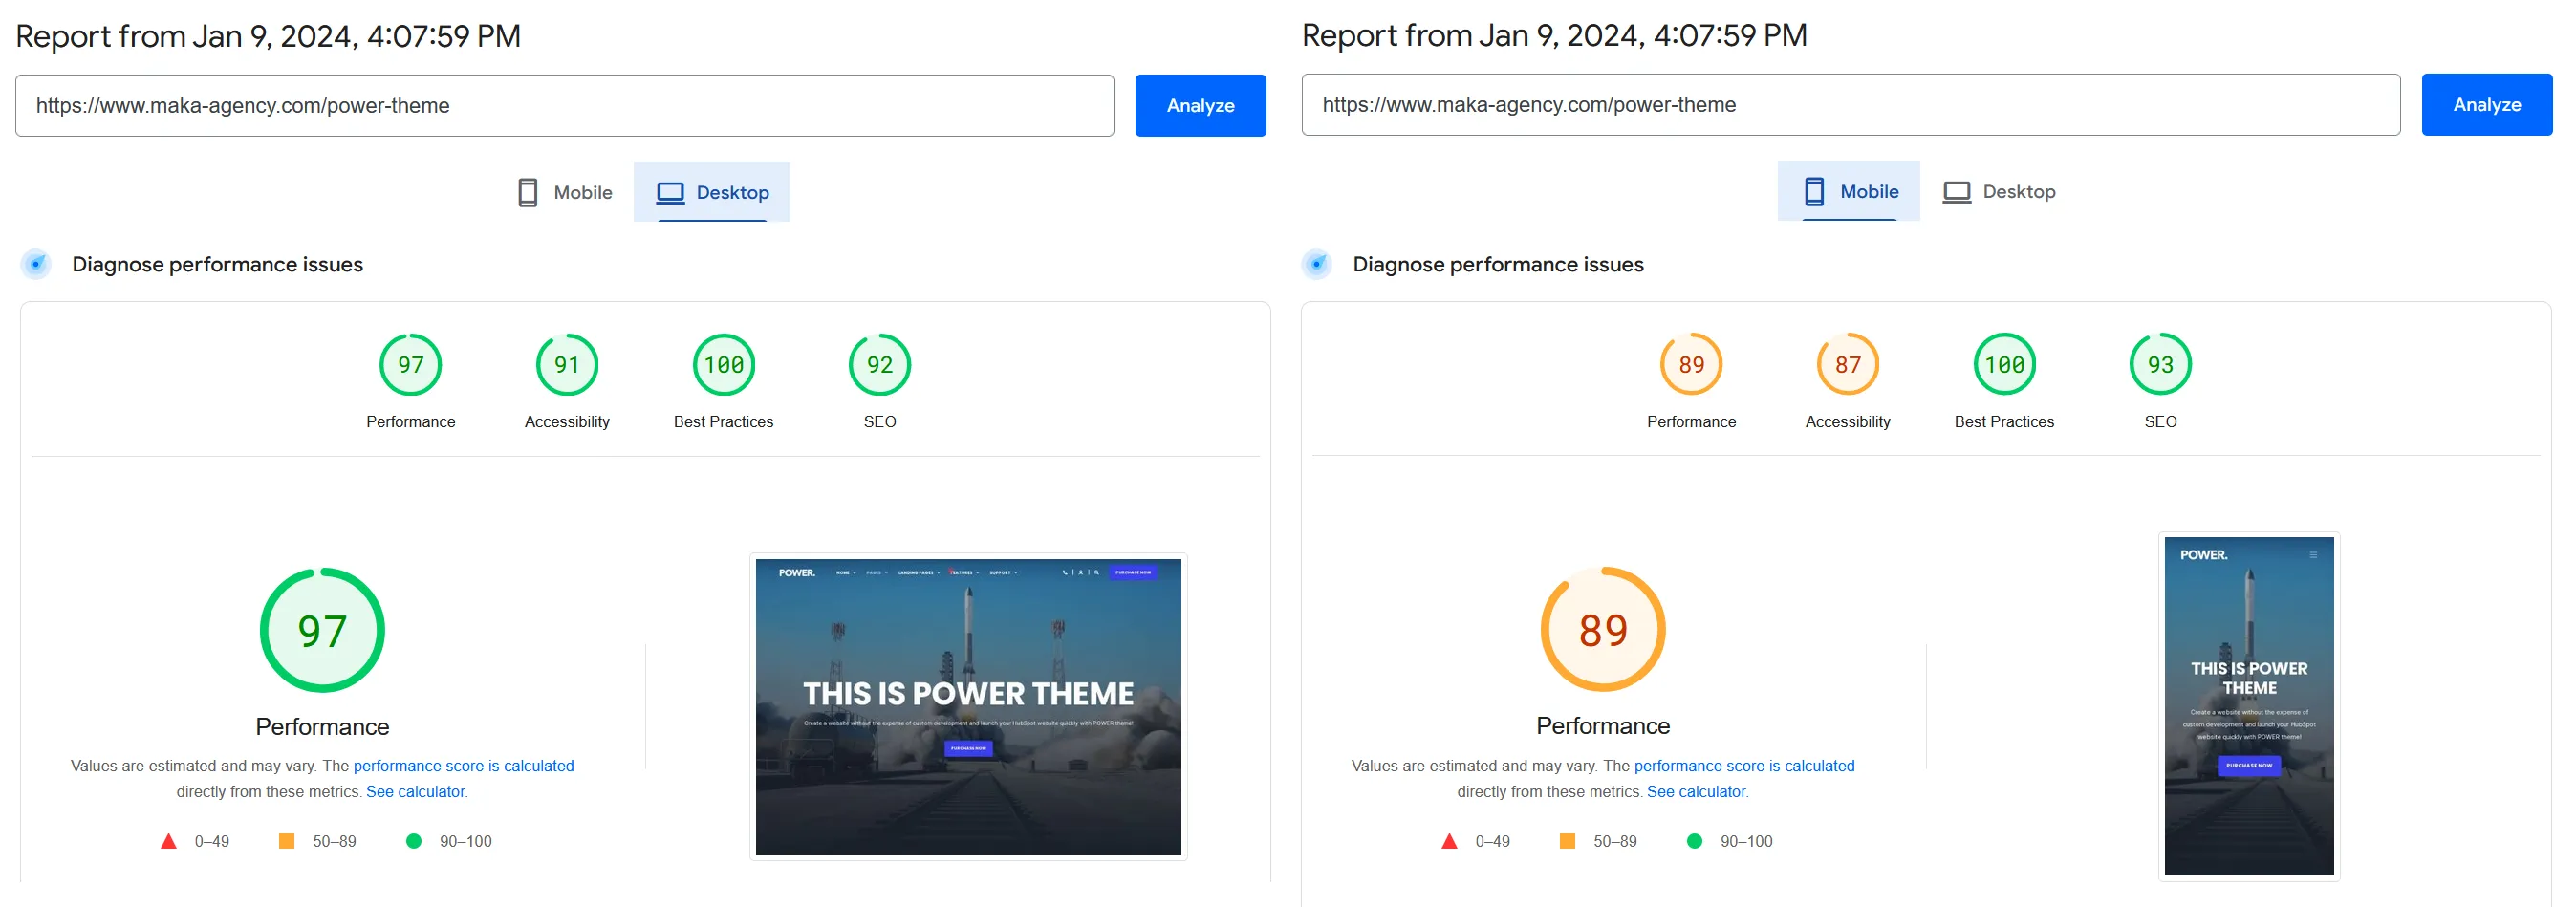
Task: Click the desktop page screenshot thumbnail
Action: pos(968,707)
